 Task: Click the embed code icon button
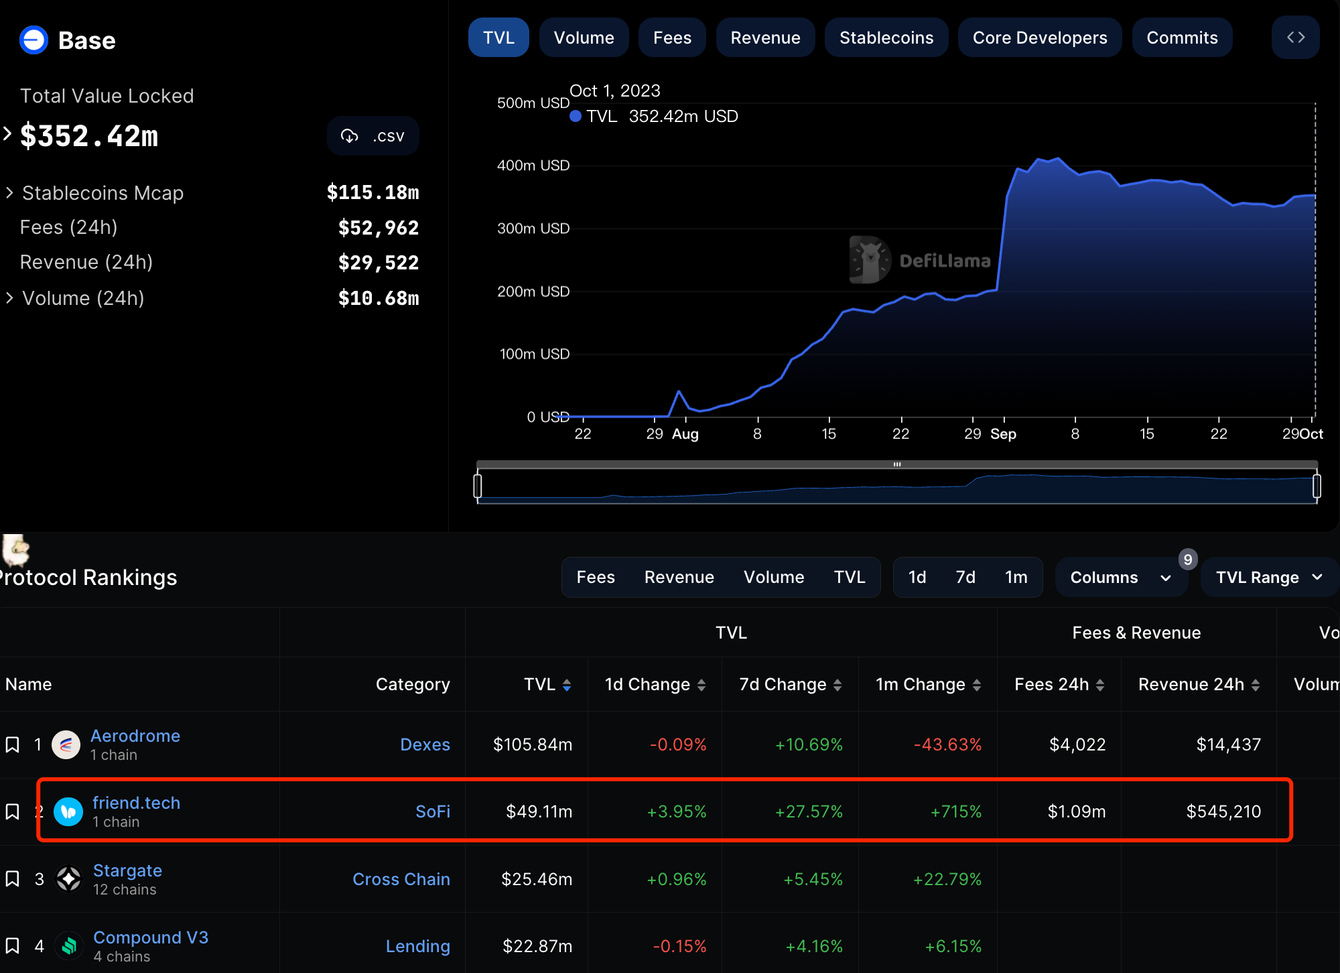[x=1295, y=38]
